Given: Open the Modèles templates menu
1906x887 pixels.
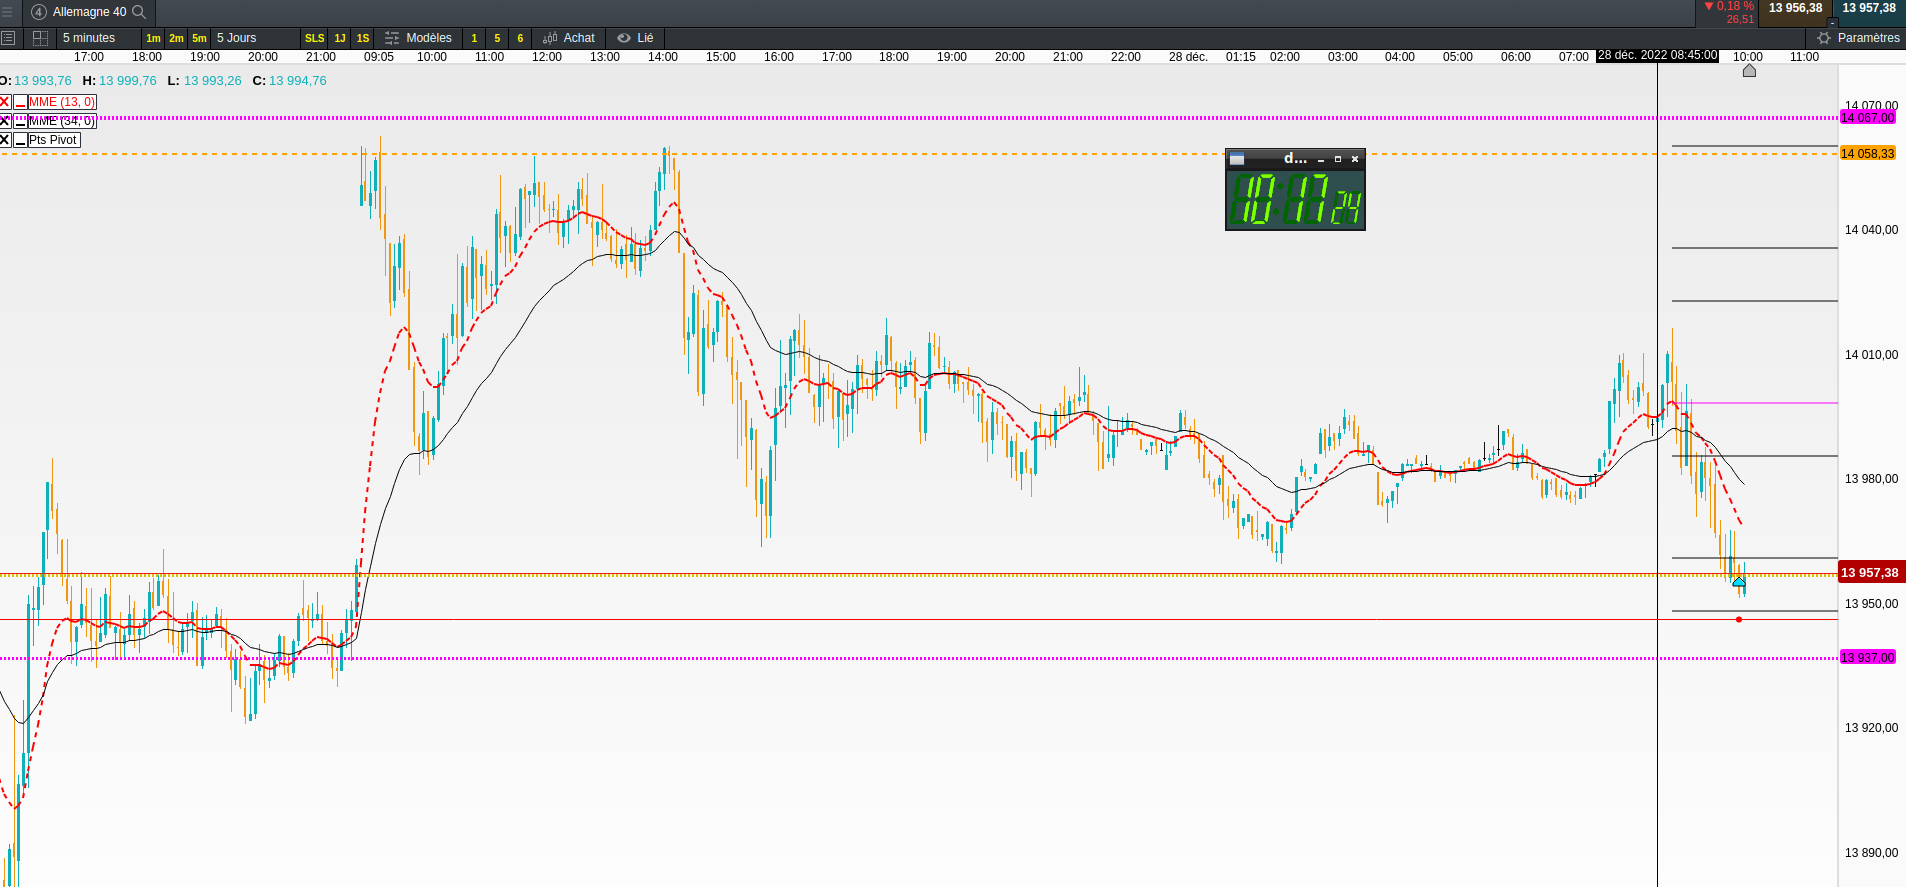Looking at the screenshot, I should 418,38.
